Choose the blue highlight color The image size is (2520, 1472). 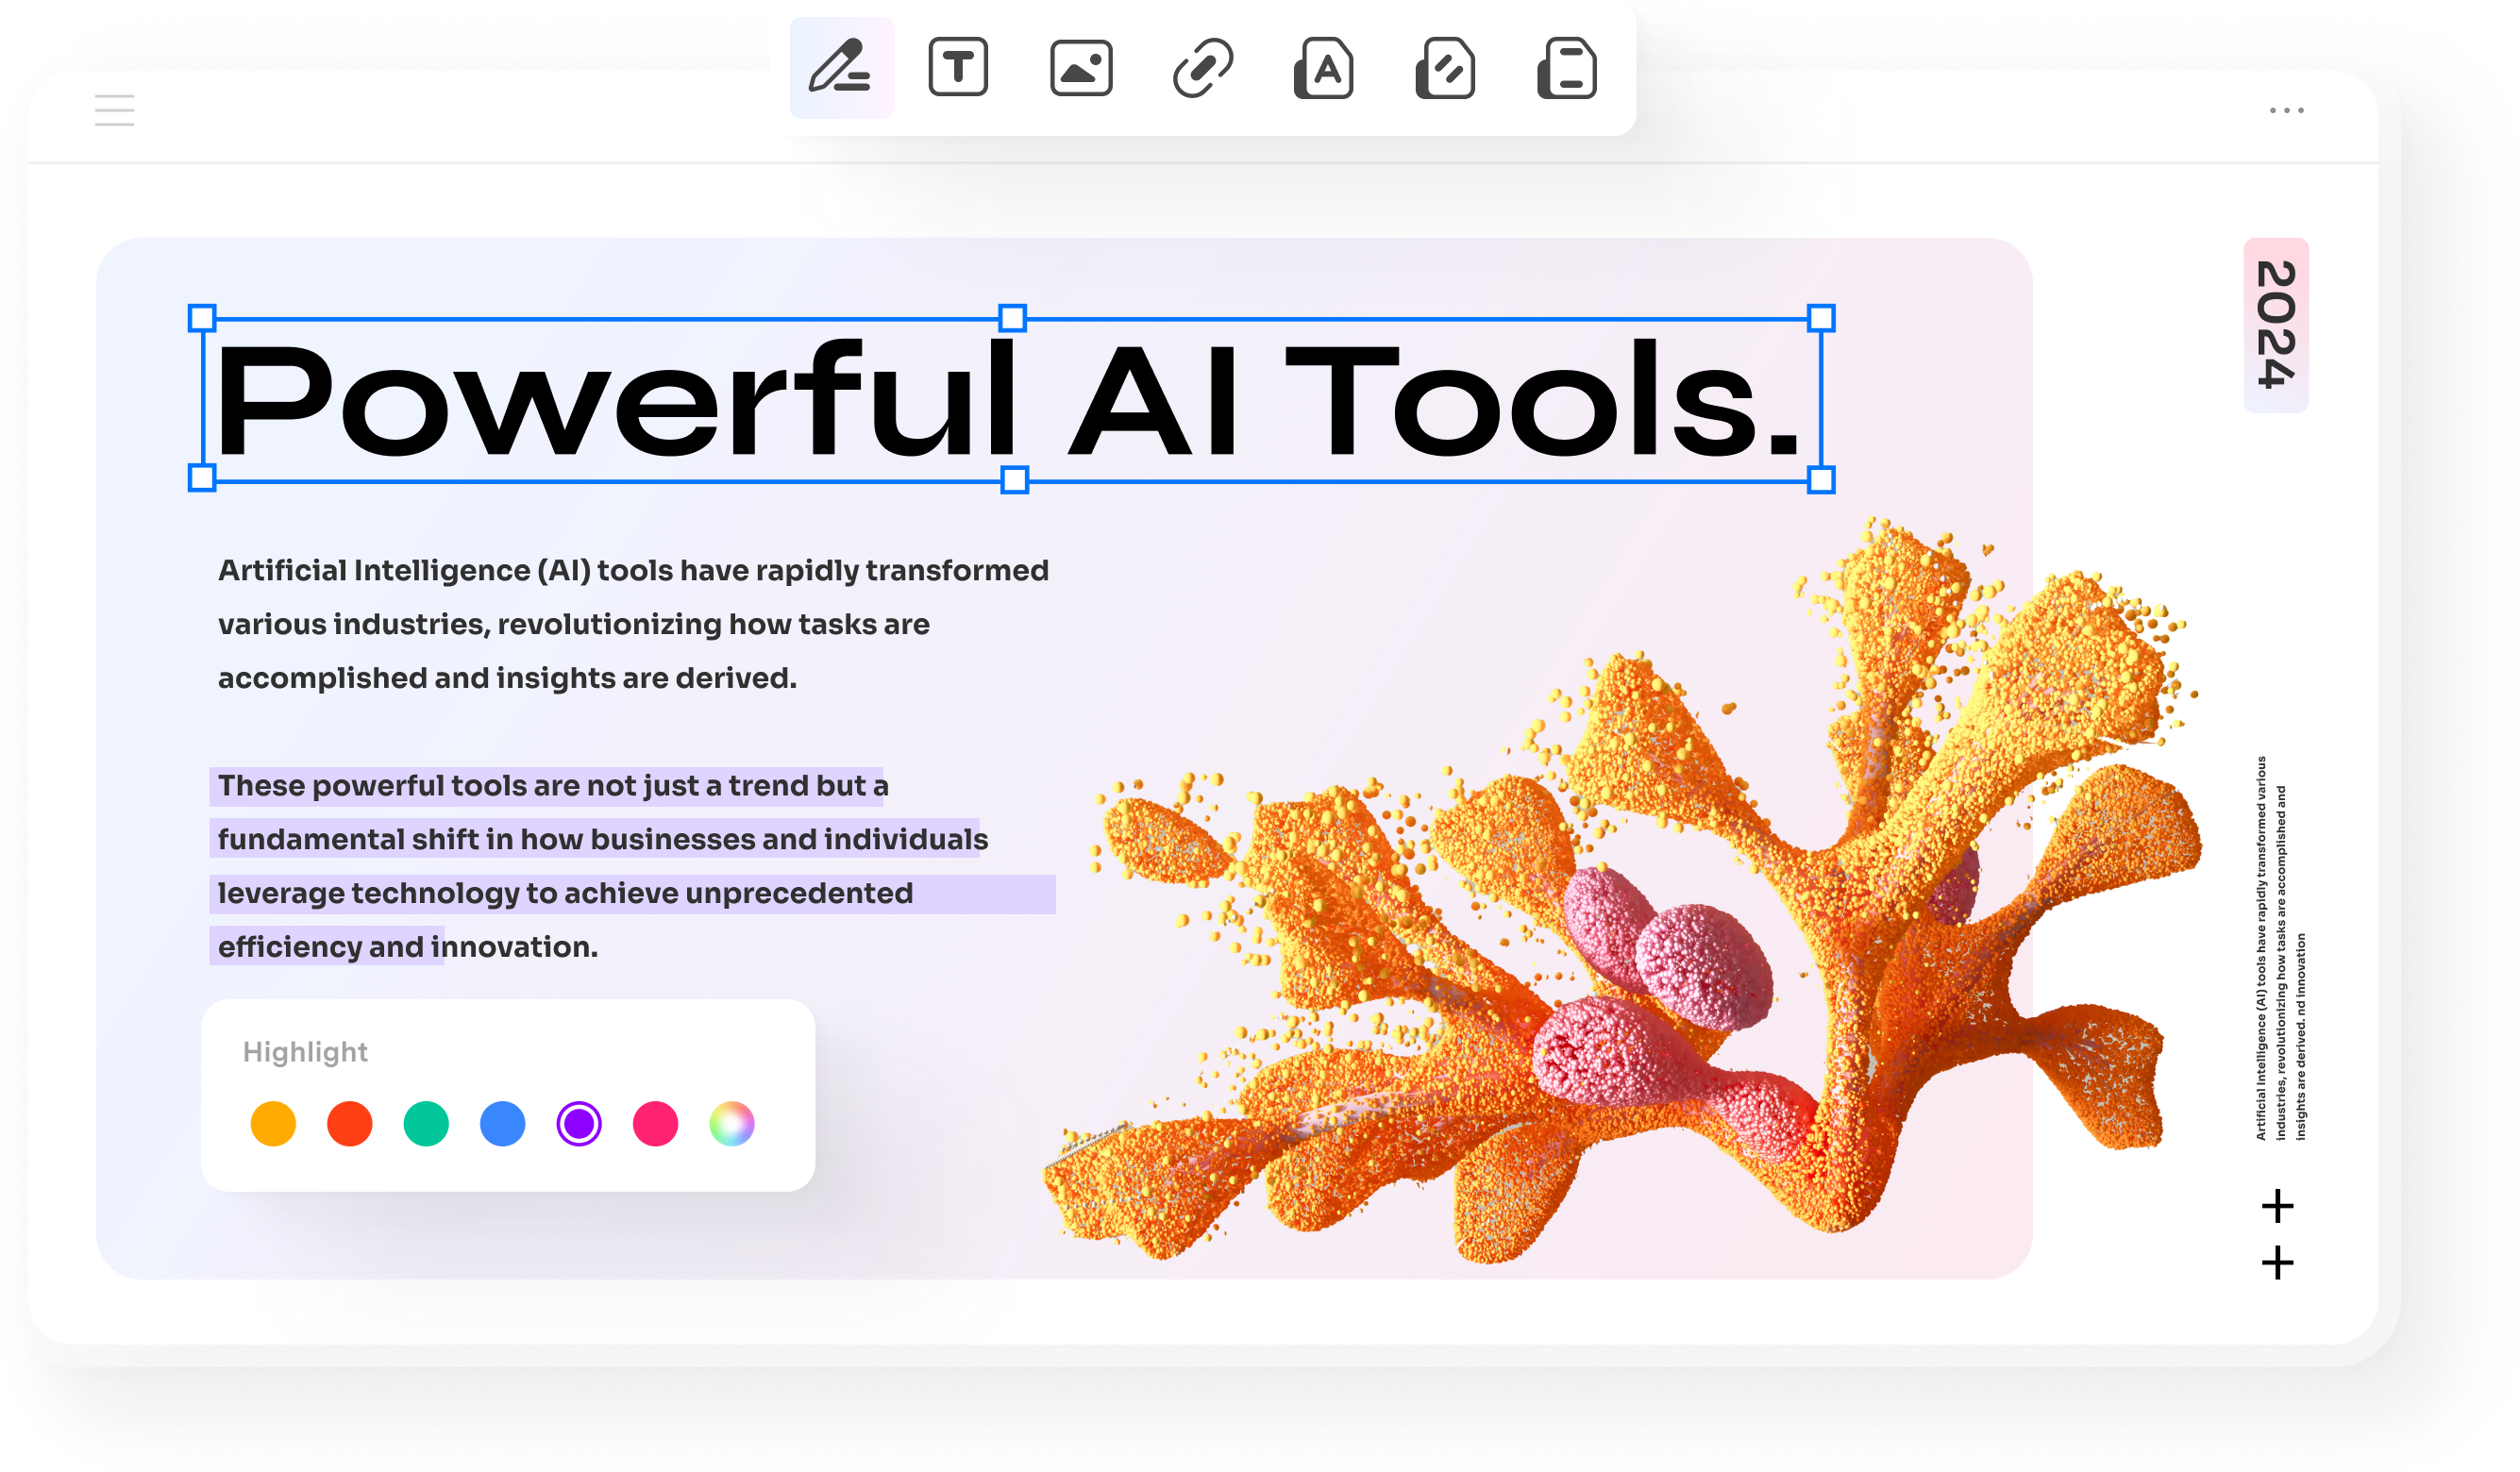[503, 1124]
